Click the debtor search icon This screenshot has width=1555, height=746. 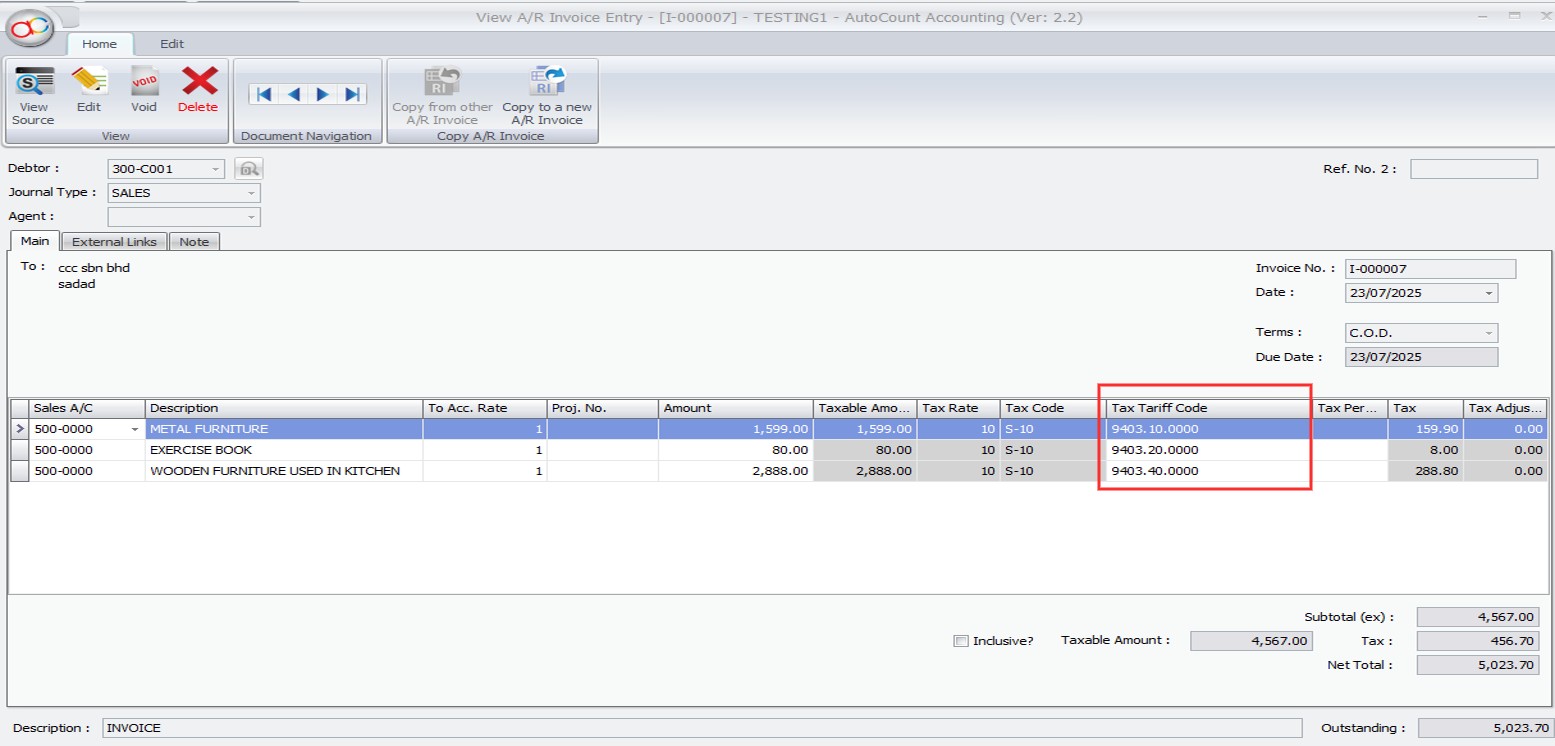click(x=248, y=169)
